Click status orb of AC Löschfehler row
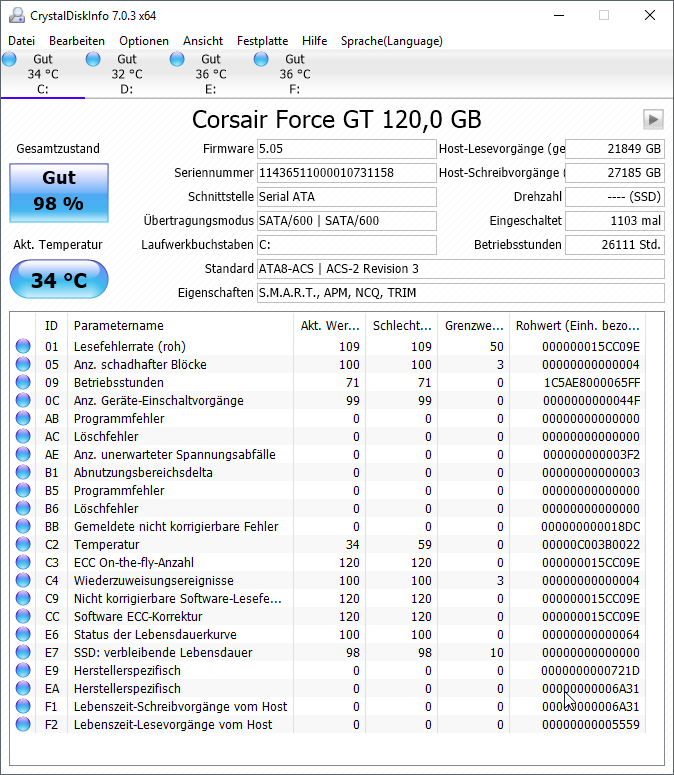This screenshot has width=674, height=775. (23, 436)
